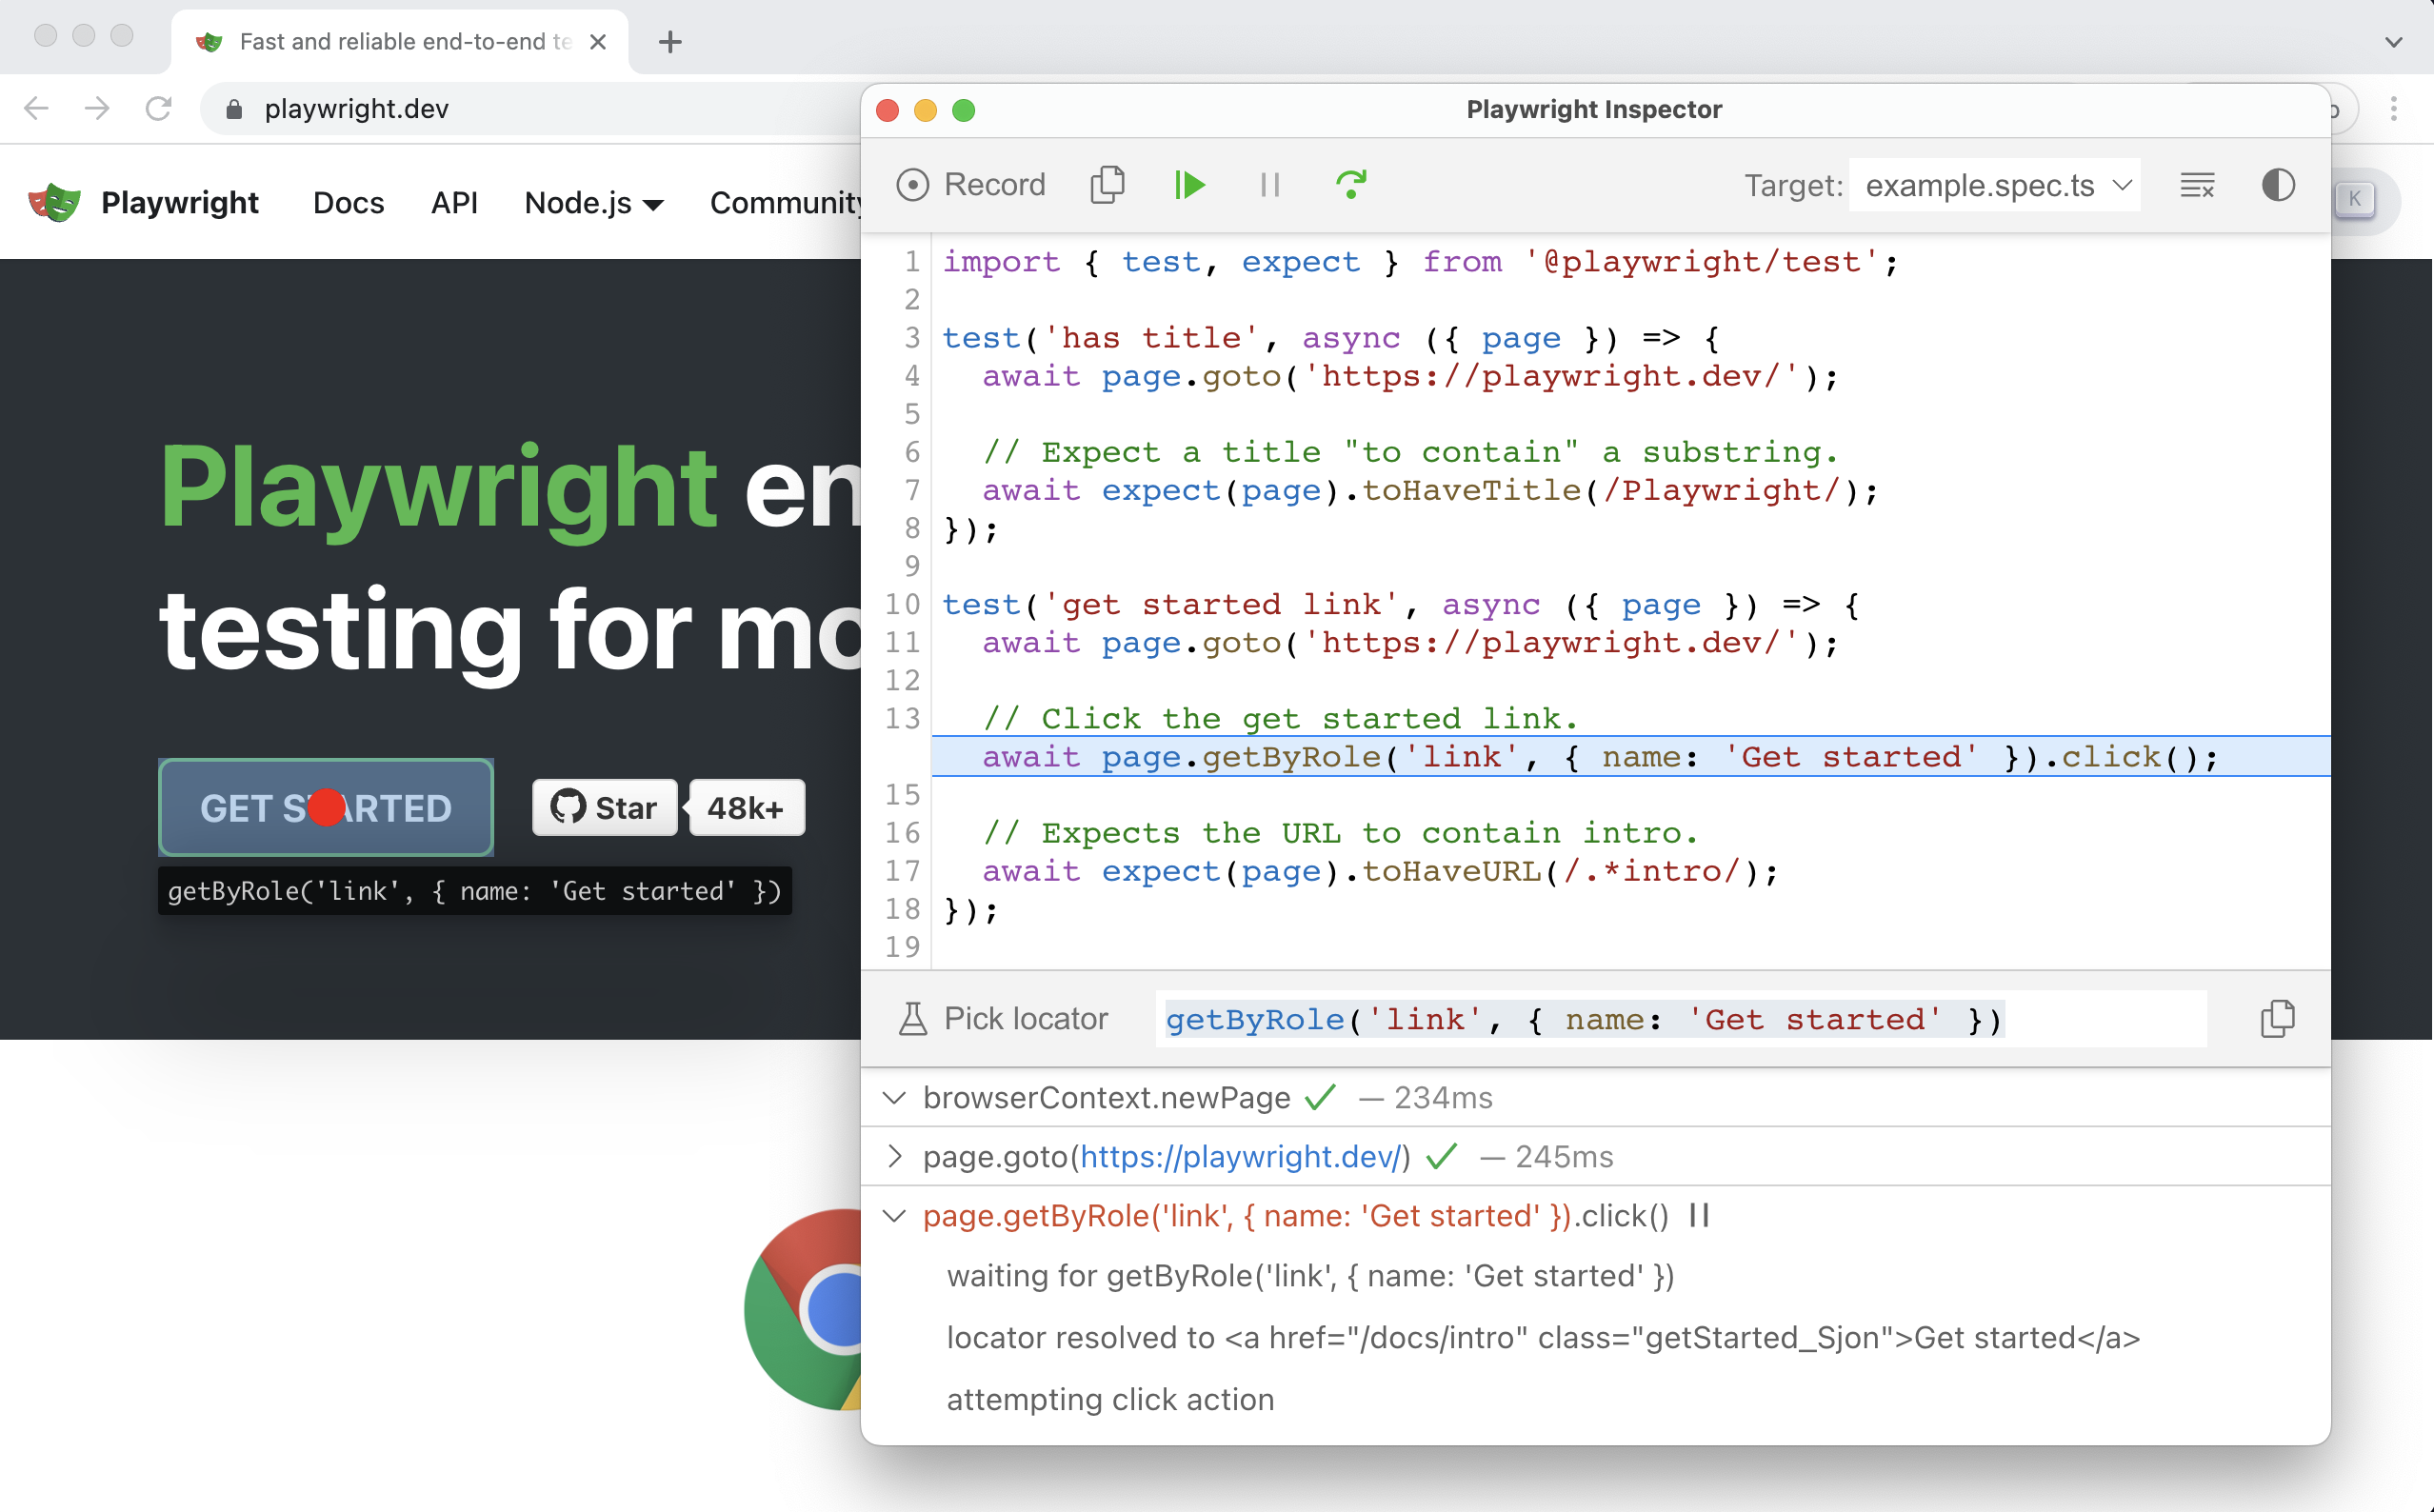Viewport: 2434px width, 1512px height.
Task: Click the green checkmark beside page.goto entry
Action: pos(1441,1156)
